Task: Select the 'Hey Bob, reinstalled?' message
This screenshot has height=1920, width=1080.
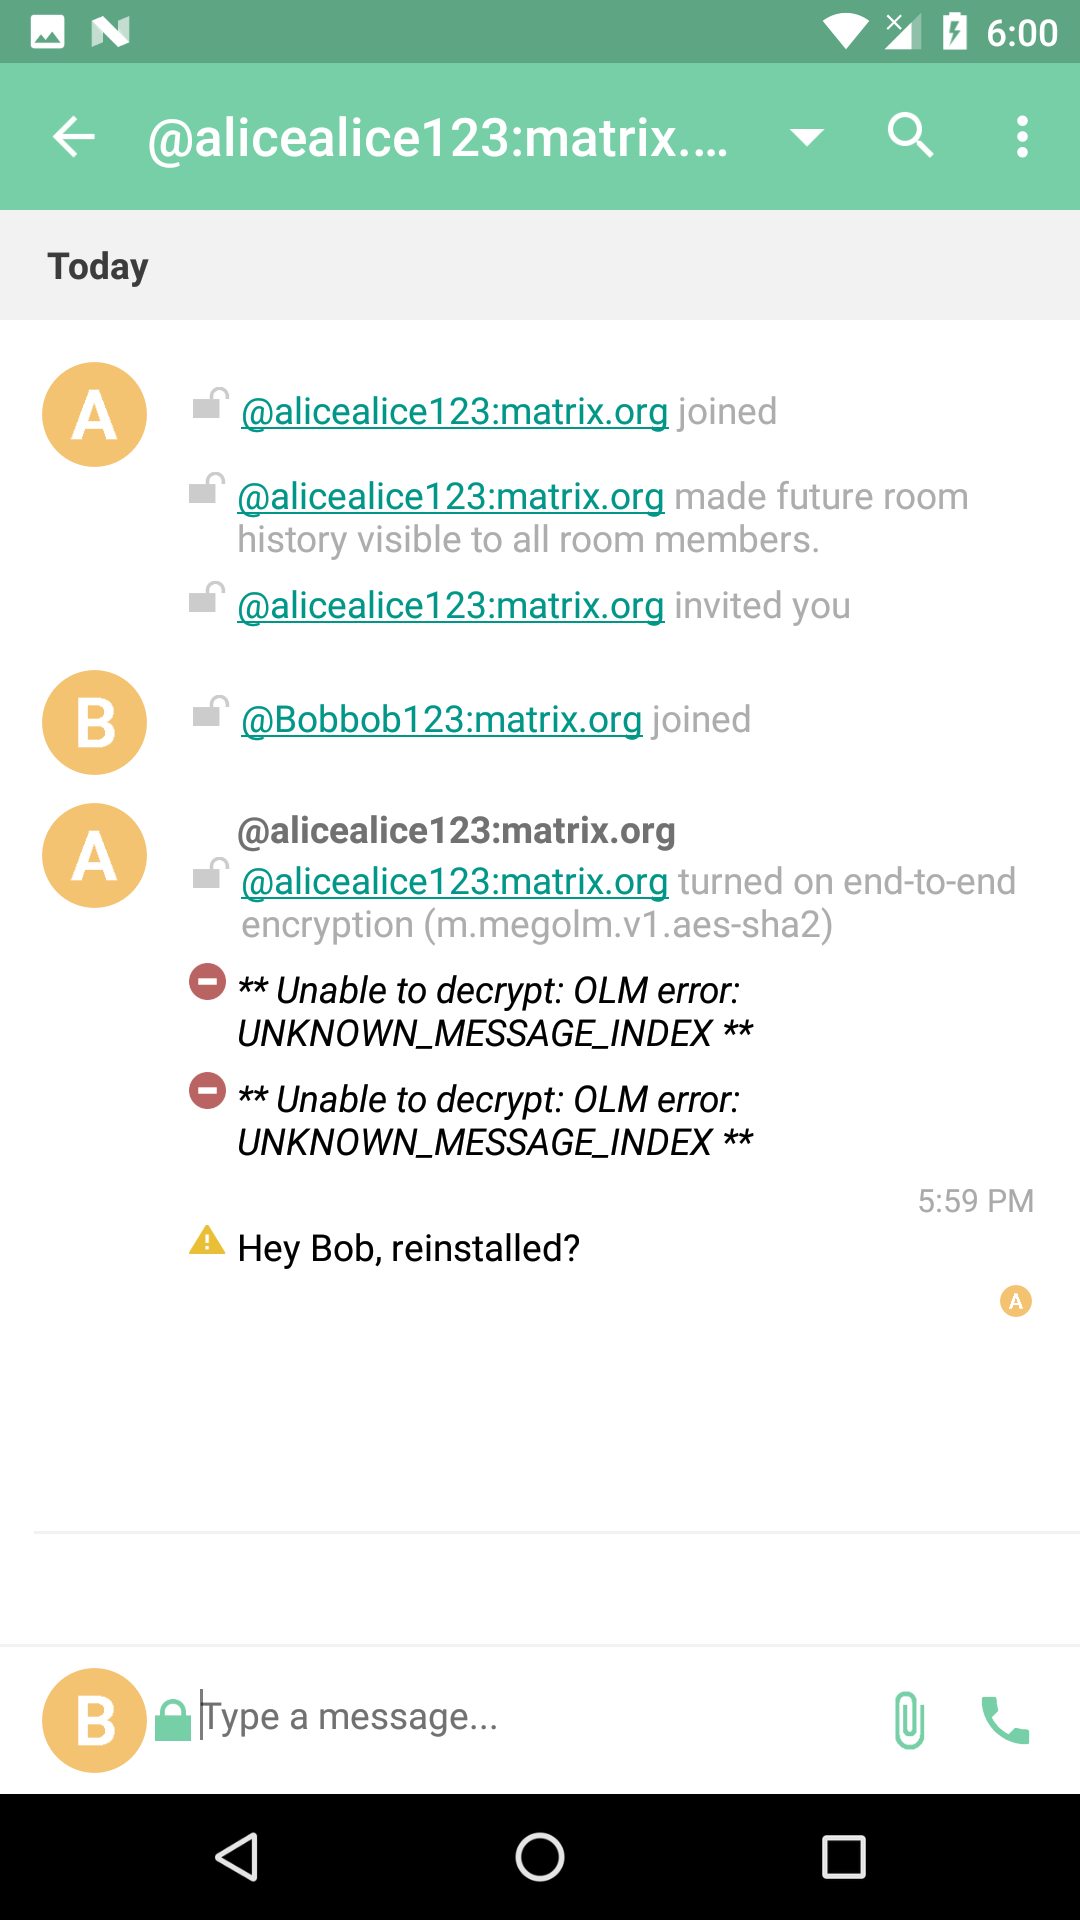Action: (x=409, y=1249)
